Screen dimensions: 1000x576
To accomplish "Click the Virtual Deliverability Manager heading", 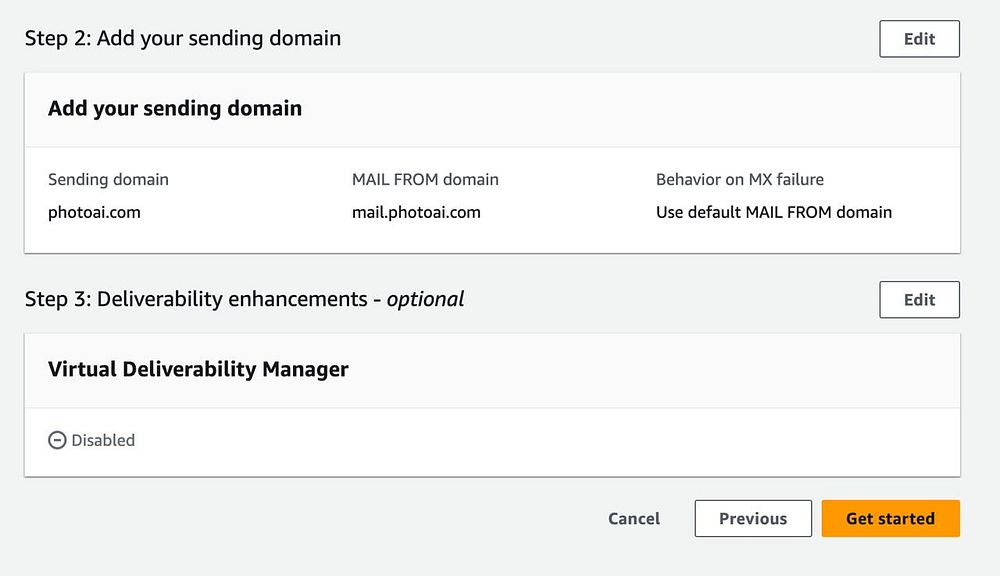I will [x=198, y=369].
